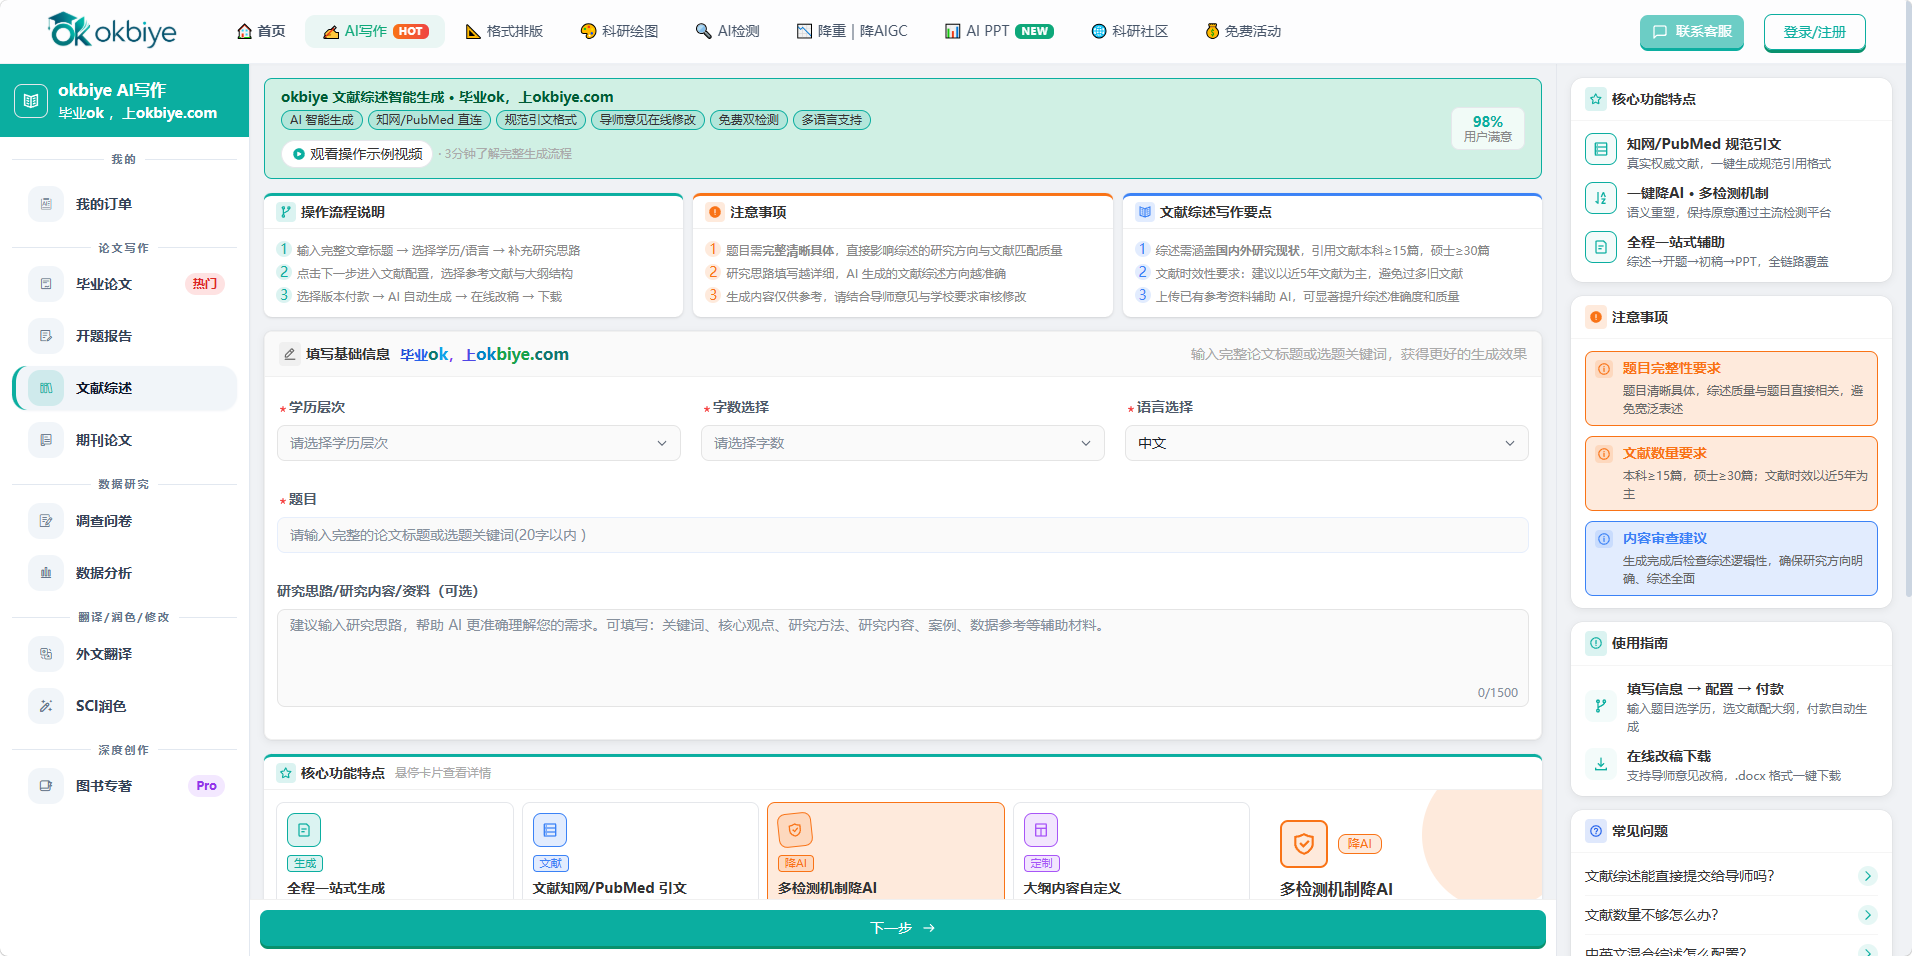
Task: Click the Pro badge beside 图书专著
Action: (206, 786)
